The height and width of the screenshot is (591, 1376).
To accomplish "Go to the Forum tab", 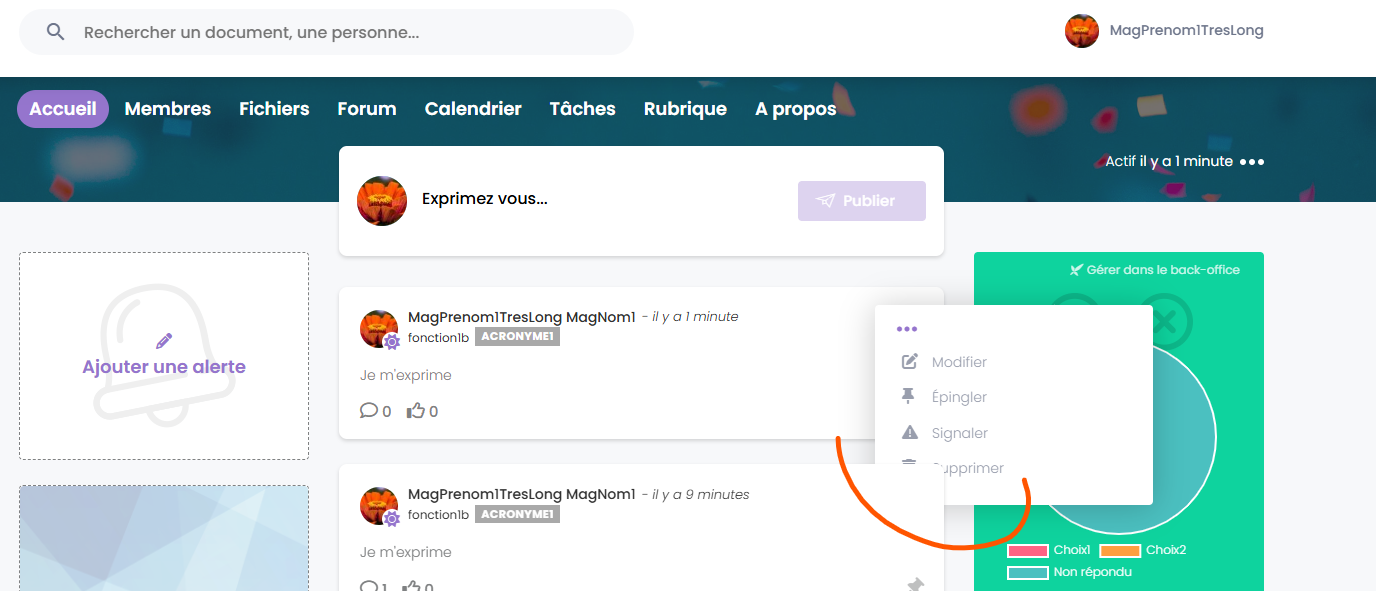I will tap(367, 109).
